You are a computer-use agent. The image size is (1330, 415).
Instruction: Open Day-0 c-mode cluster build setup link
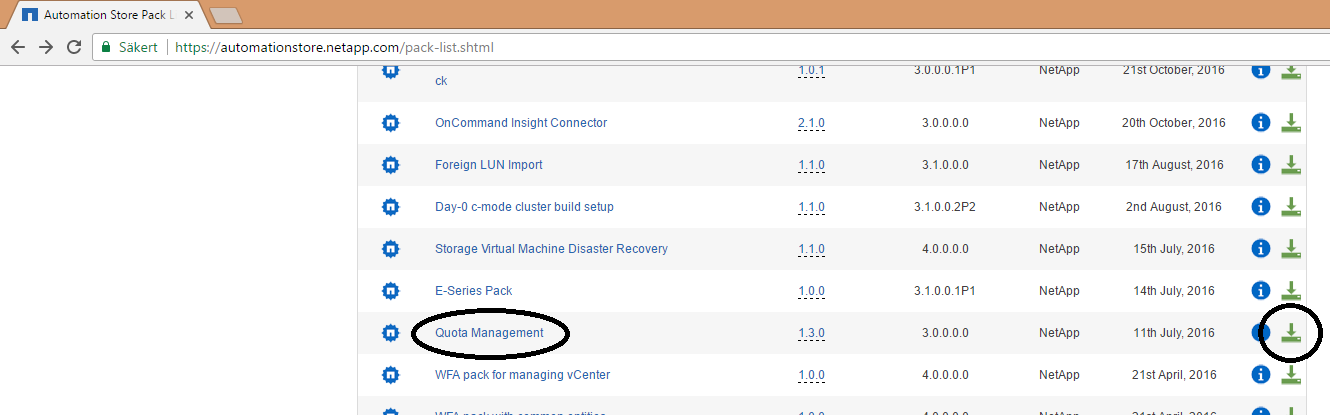coord(524,207)
